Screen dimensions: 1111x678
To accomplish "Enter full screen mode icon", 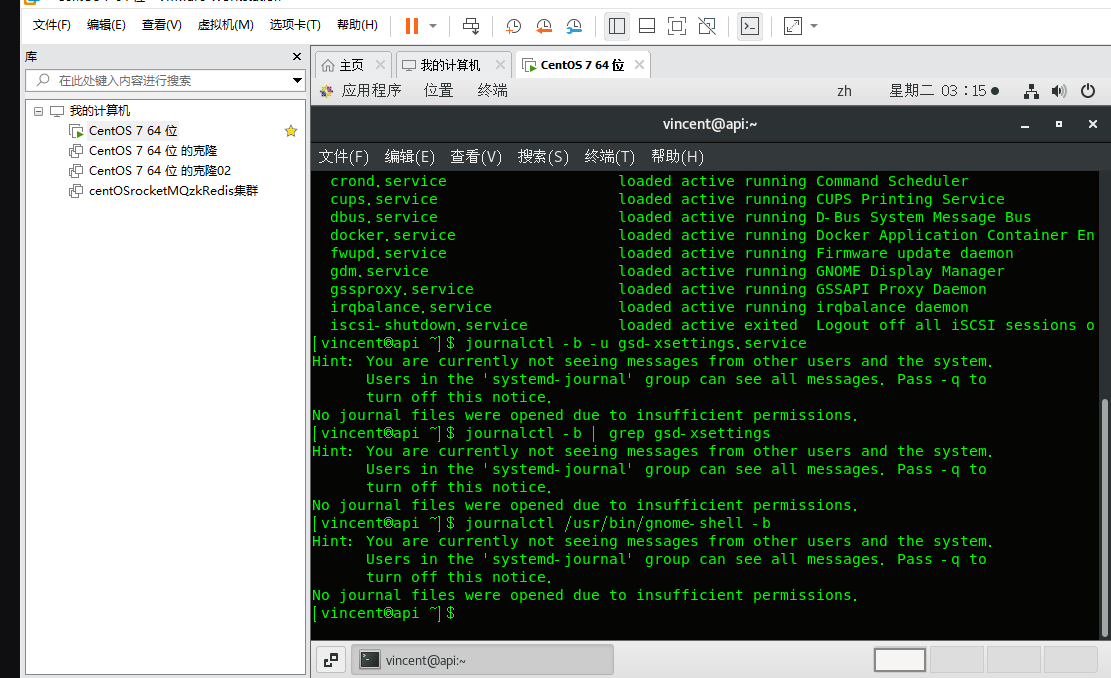I will click(677, 26).
